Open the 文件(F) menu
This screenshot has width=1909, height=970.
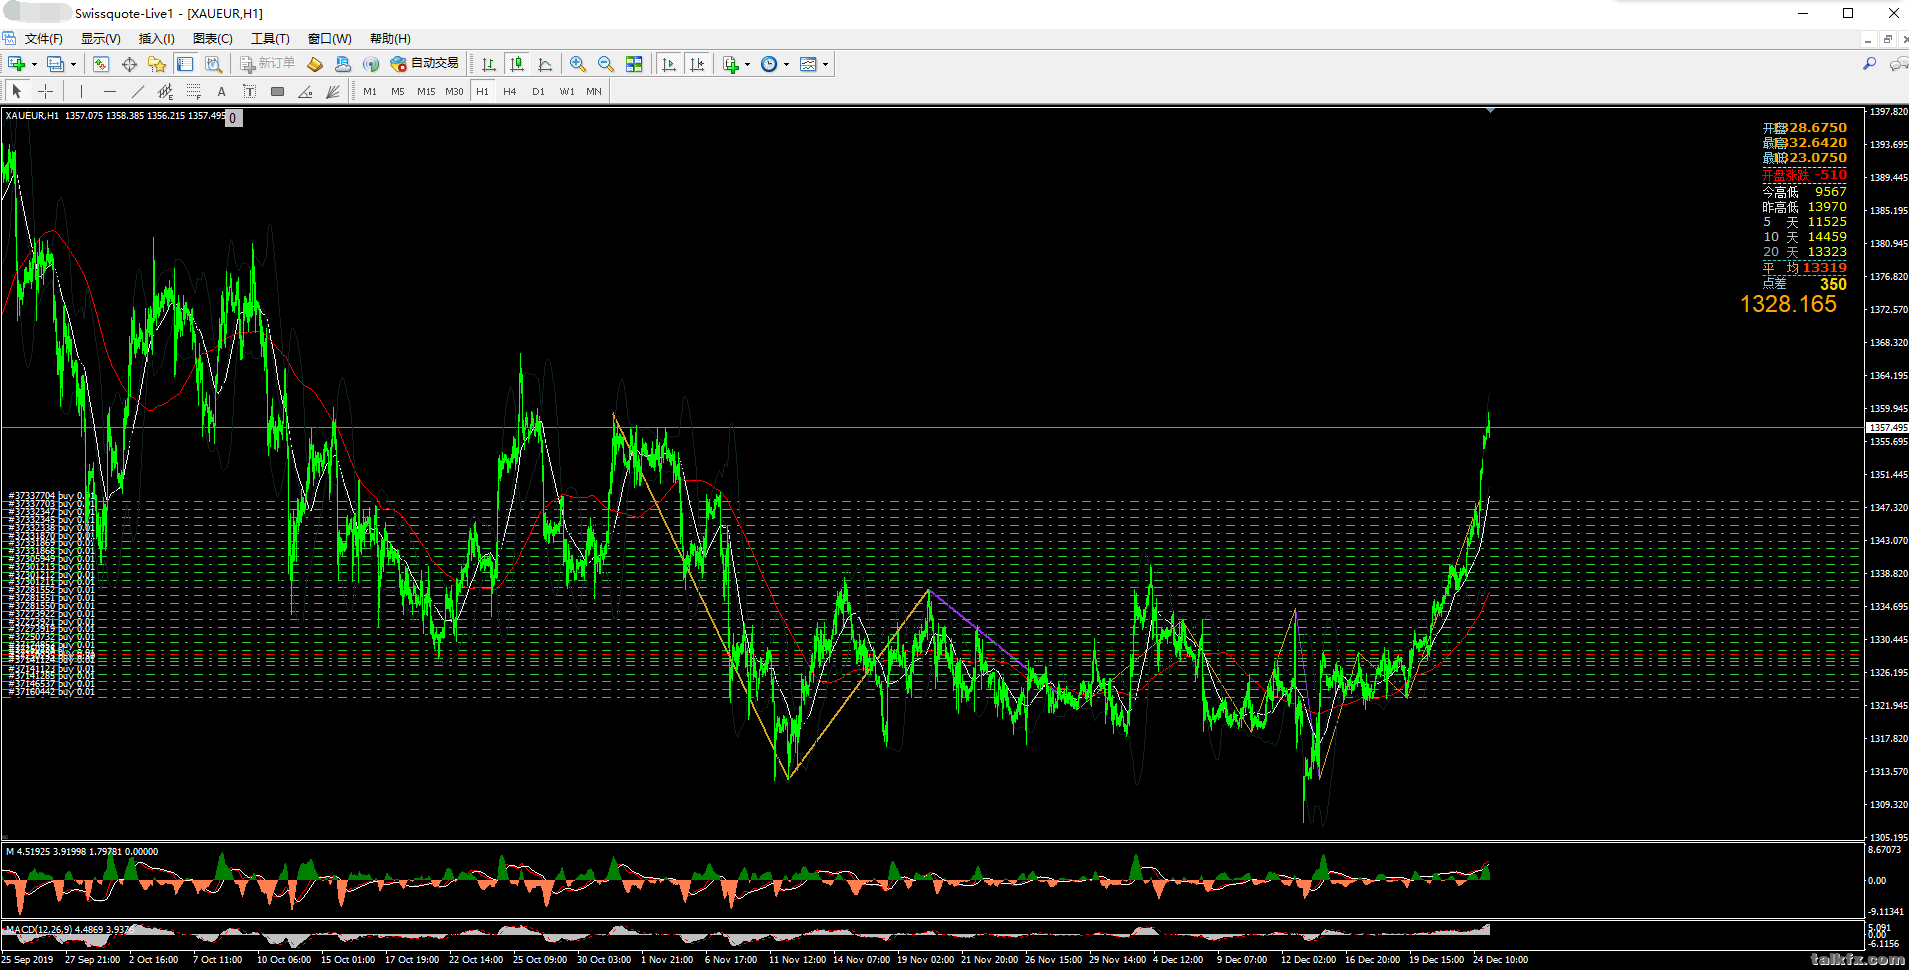pos(43,39)
